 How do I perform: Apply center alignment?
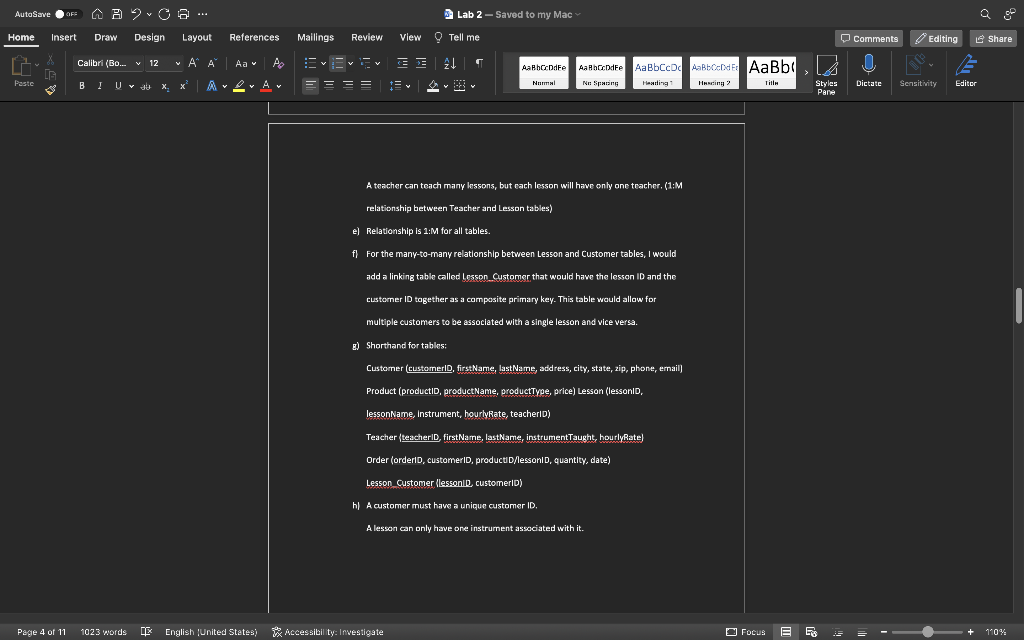coord(327,85)
